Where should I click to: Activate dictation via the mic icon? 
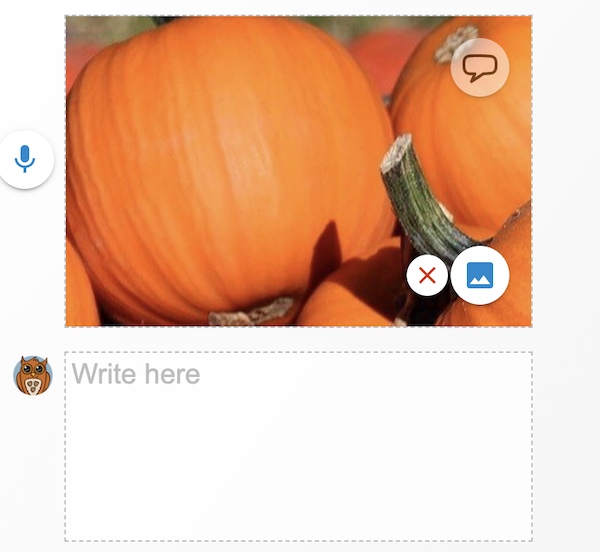(25, 159)
